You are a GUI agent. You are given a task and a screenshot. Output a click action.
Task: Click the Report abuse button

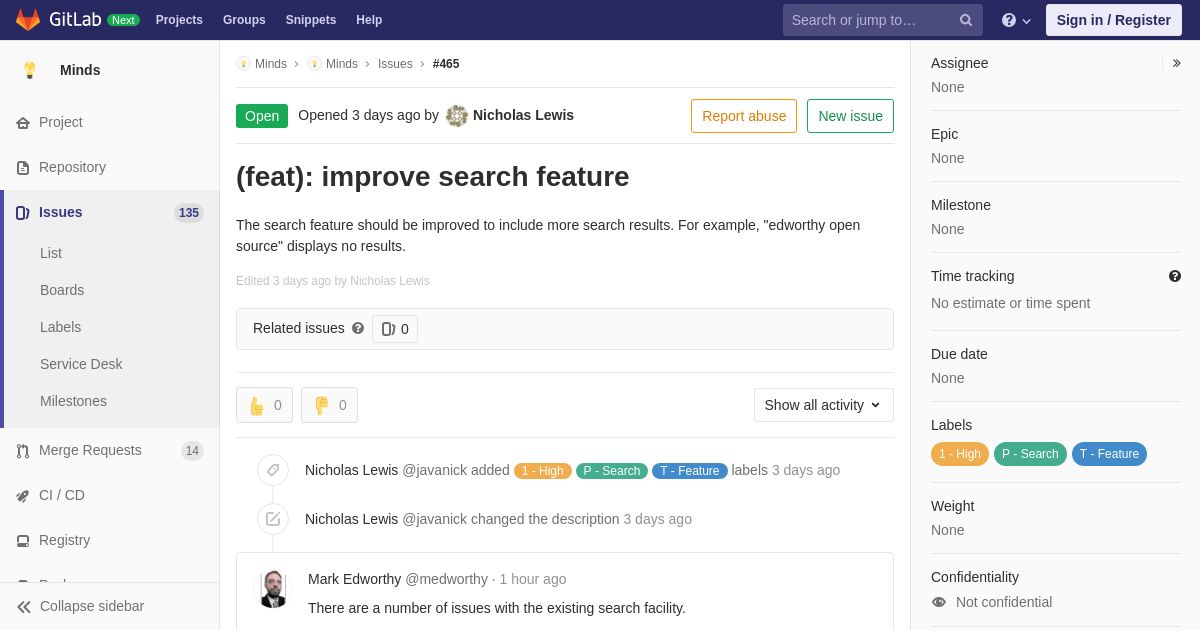(744, 116)
